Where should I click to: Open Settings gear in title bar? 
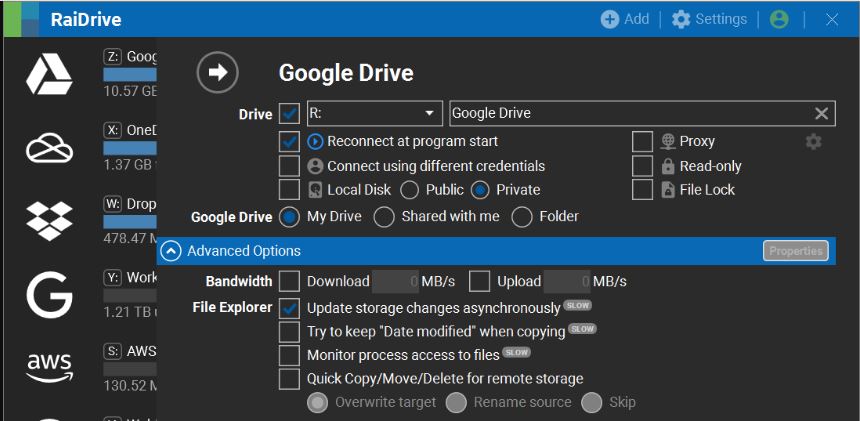[x=681, y=20]
